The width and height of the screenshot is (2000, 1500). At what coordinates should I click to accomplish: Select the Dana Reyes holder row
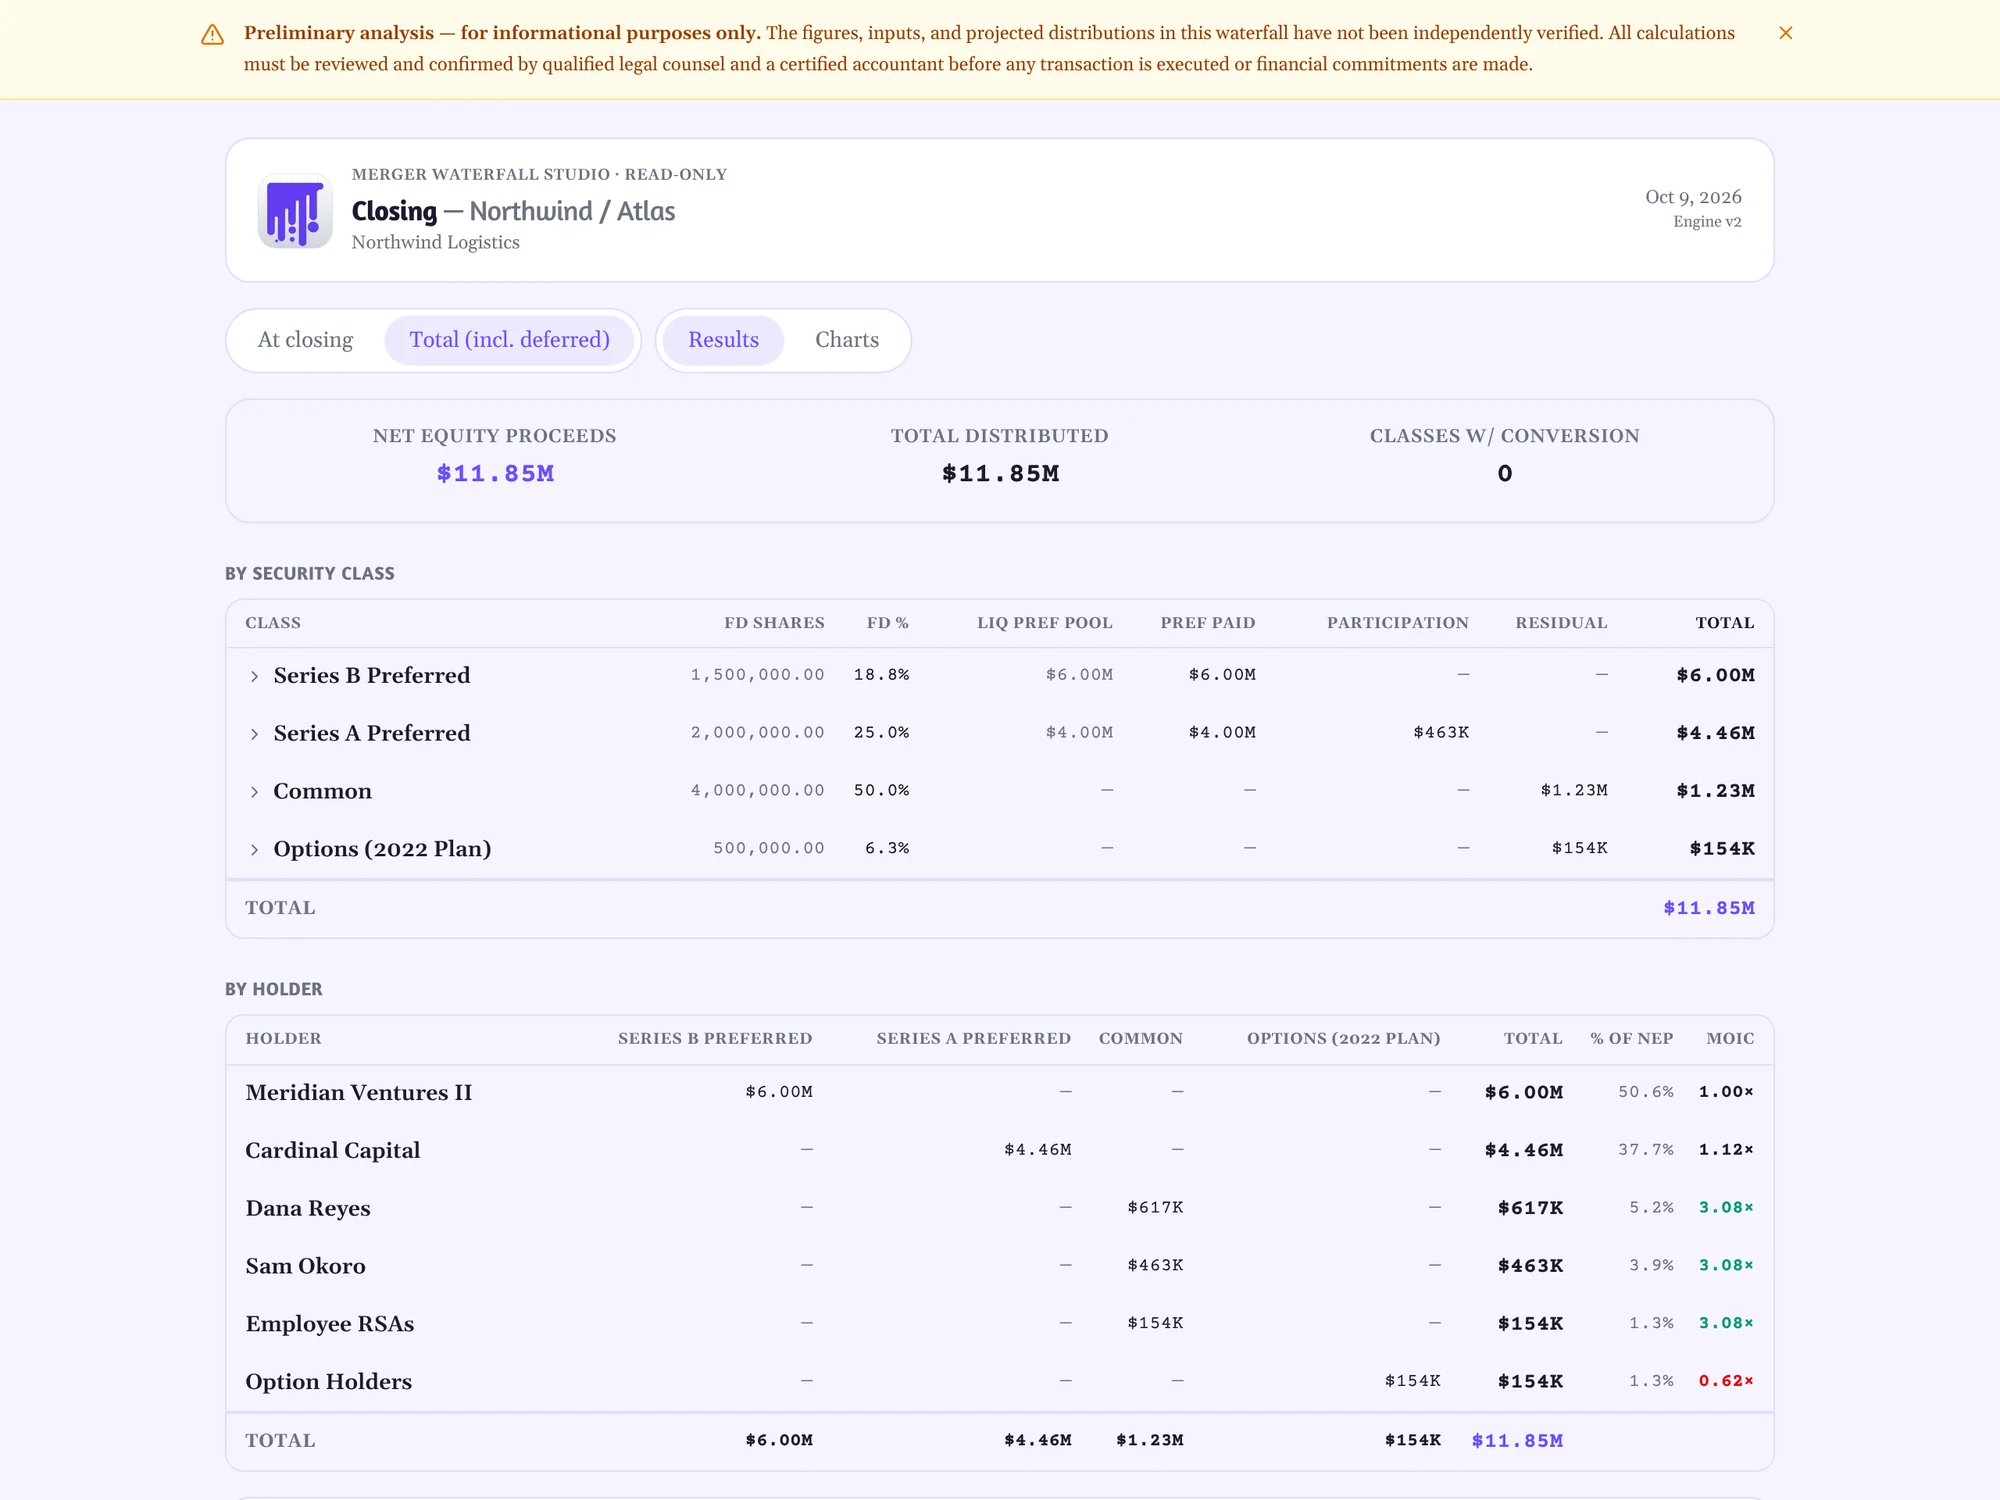pyautogui.click(x=1000, y=1208)
